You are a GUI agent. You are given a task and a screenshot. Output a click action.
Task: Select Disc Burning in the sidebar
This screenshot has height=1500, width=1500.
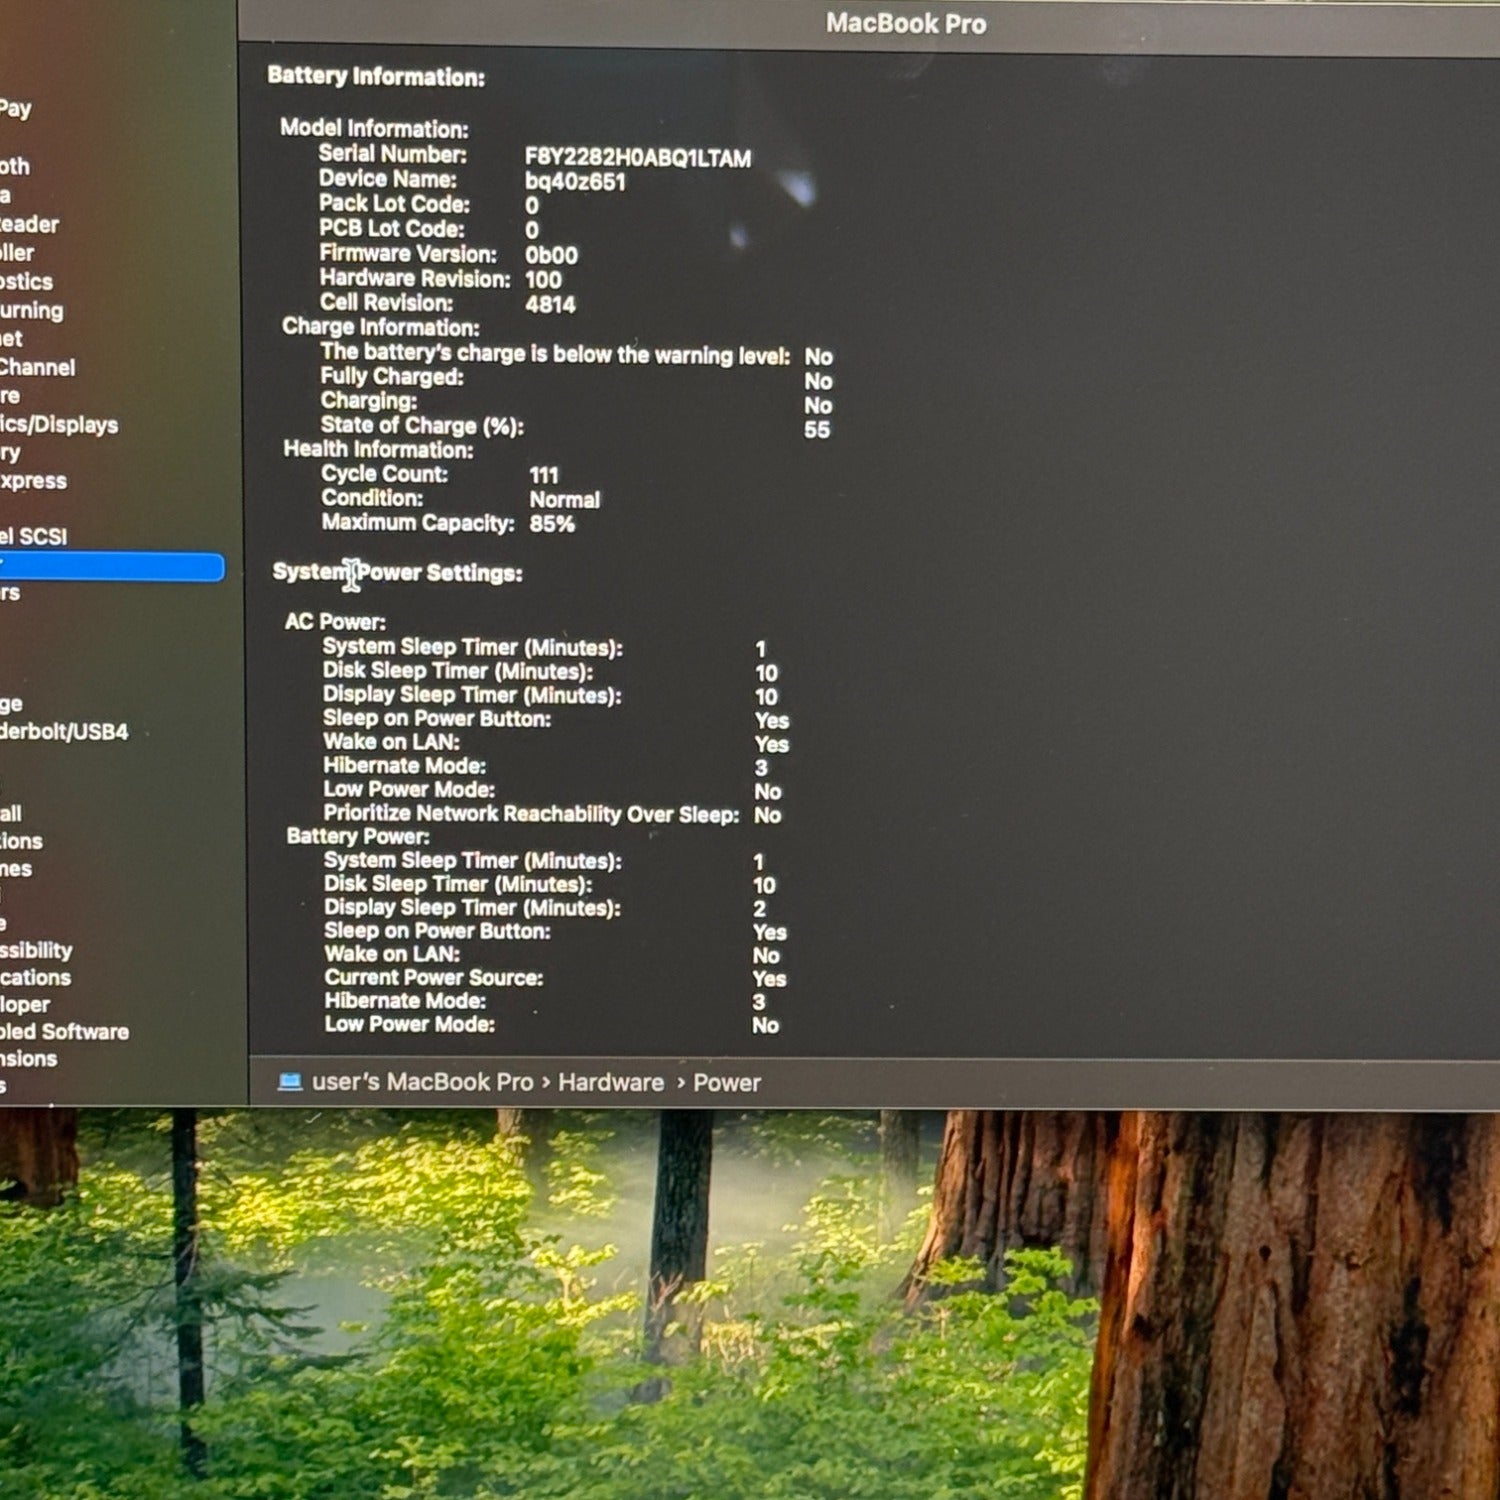[32, 311]
